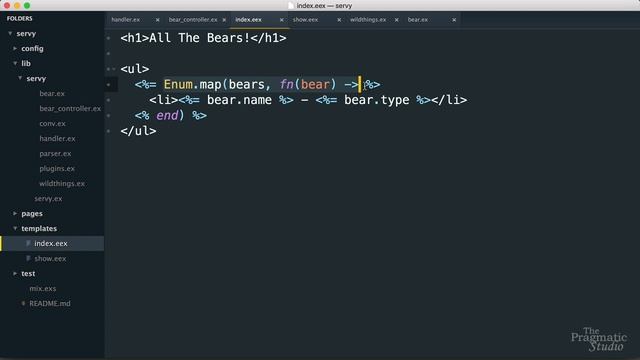Click 'bear.name' in the list item line
The width and height of the screenshot is (640, 360).
[x=239, y=100]
